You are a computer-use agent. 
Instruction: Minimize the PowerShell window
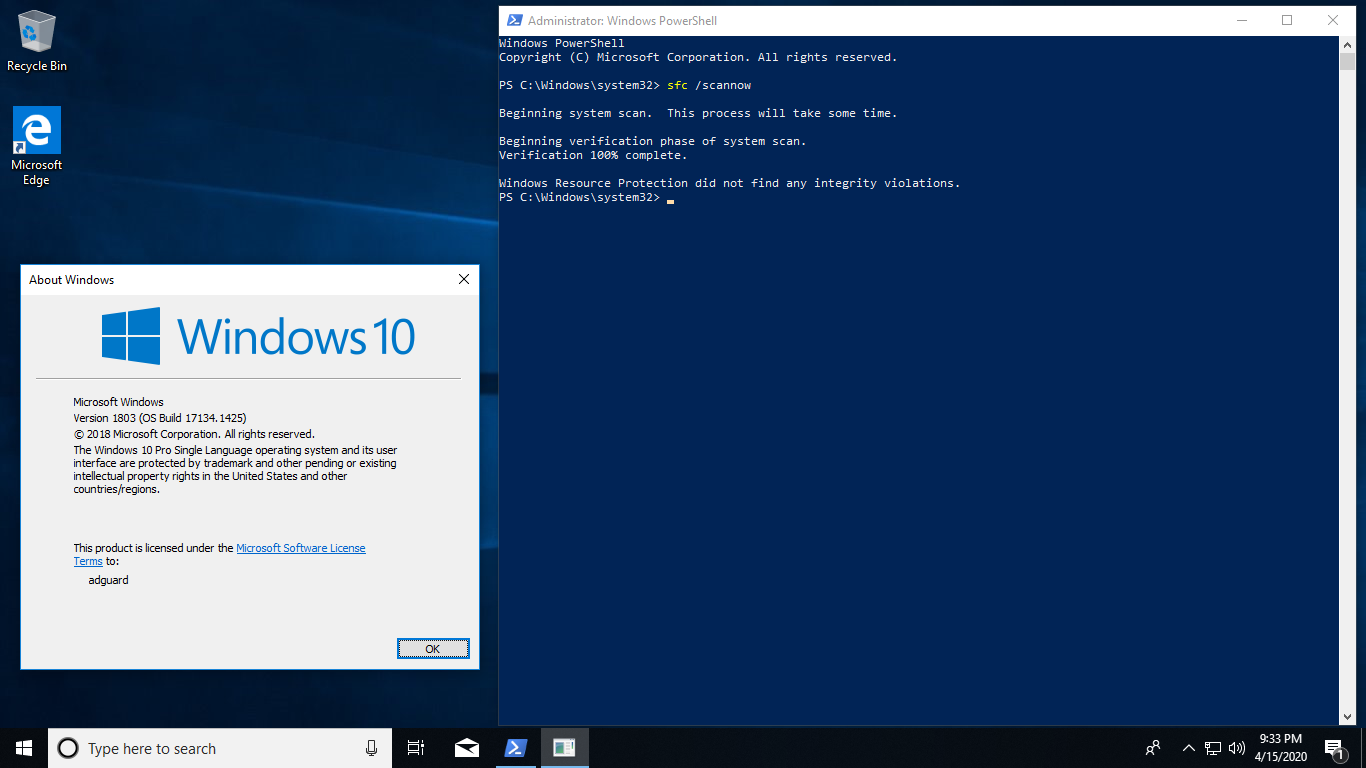point(1242,20)
